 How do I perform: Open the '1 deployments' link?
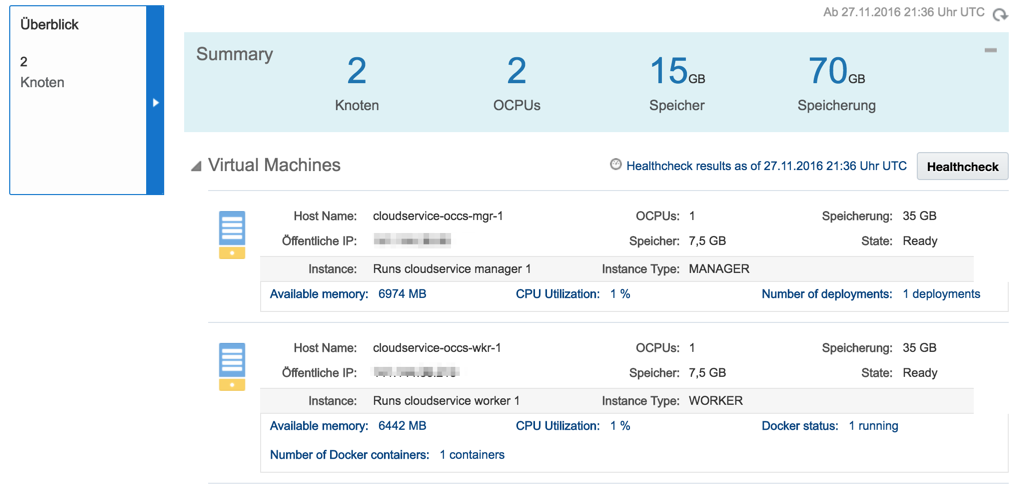tap(941, 294)
